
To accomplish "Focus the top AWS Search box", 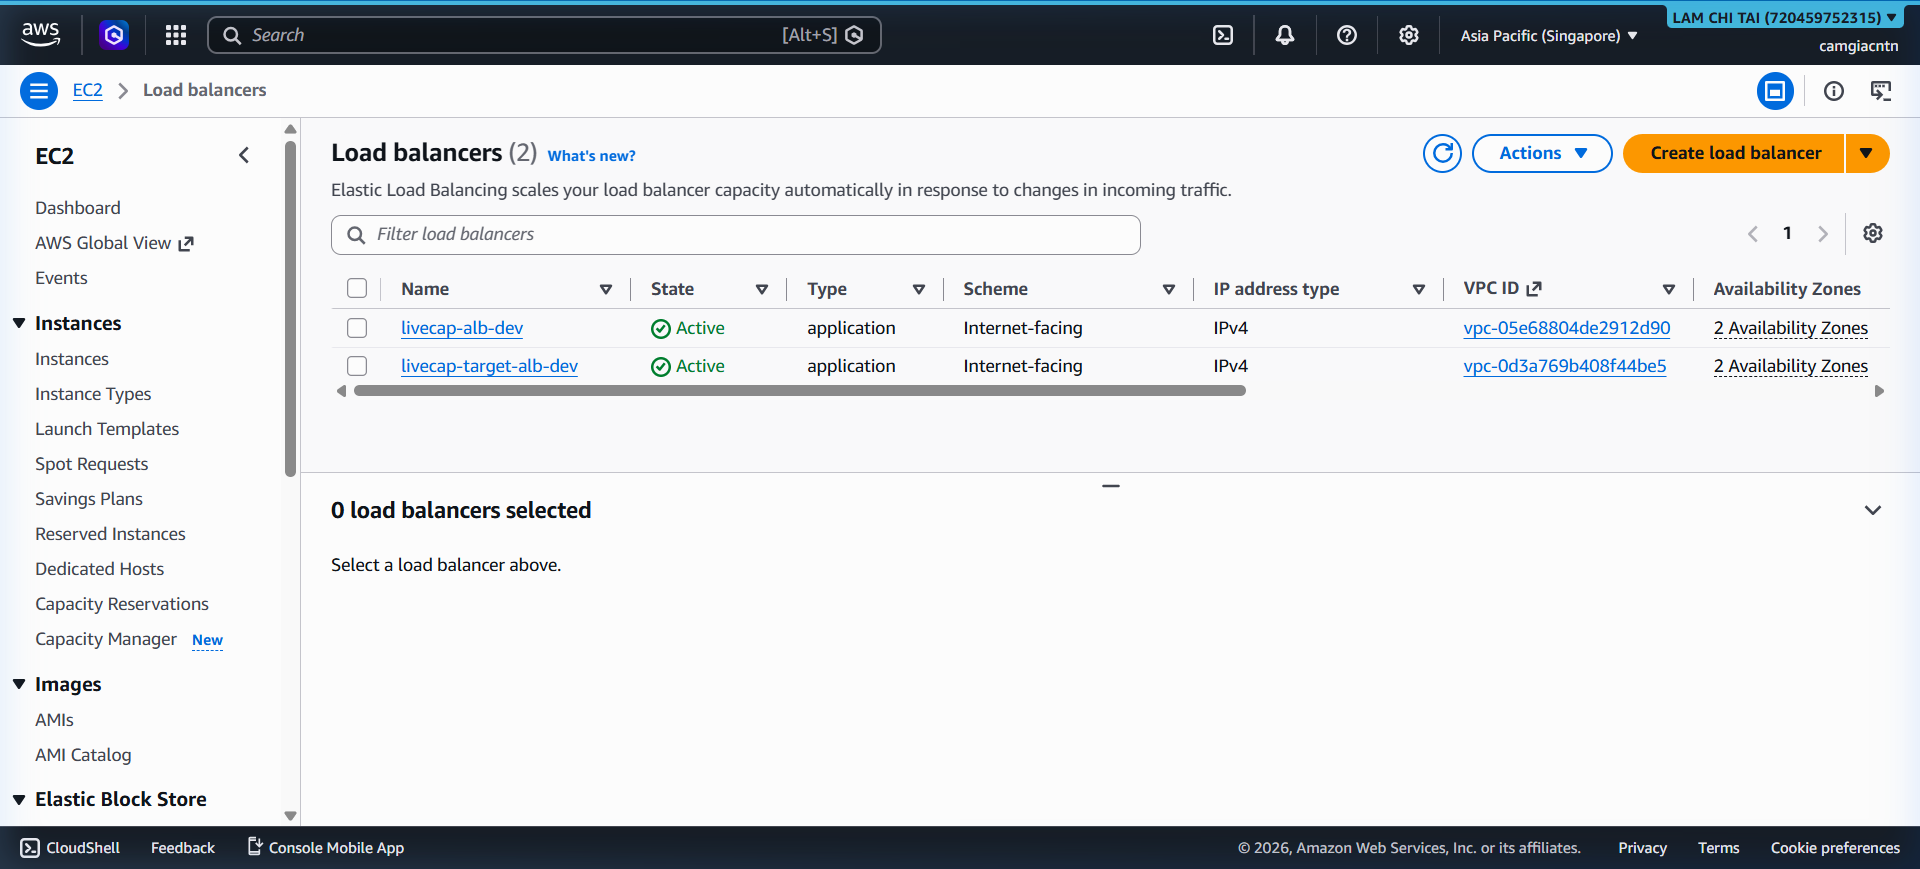I will (544, 35).
